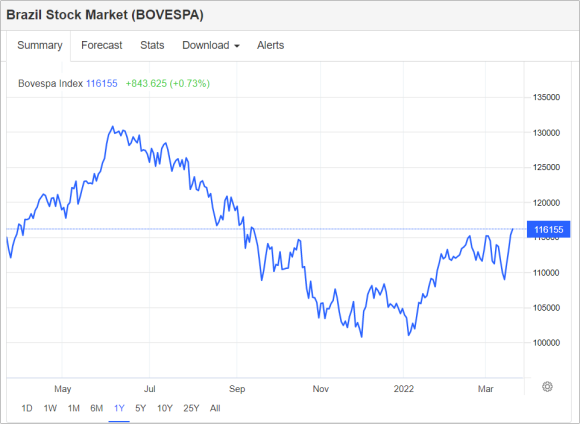Select the 25Y time range
This screenshot has width=580, height=424.
191,408
